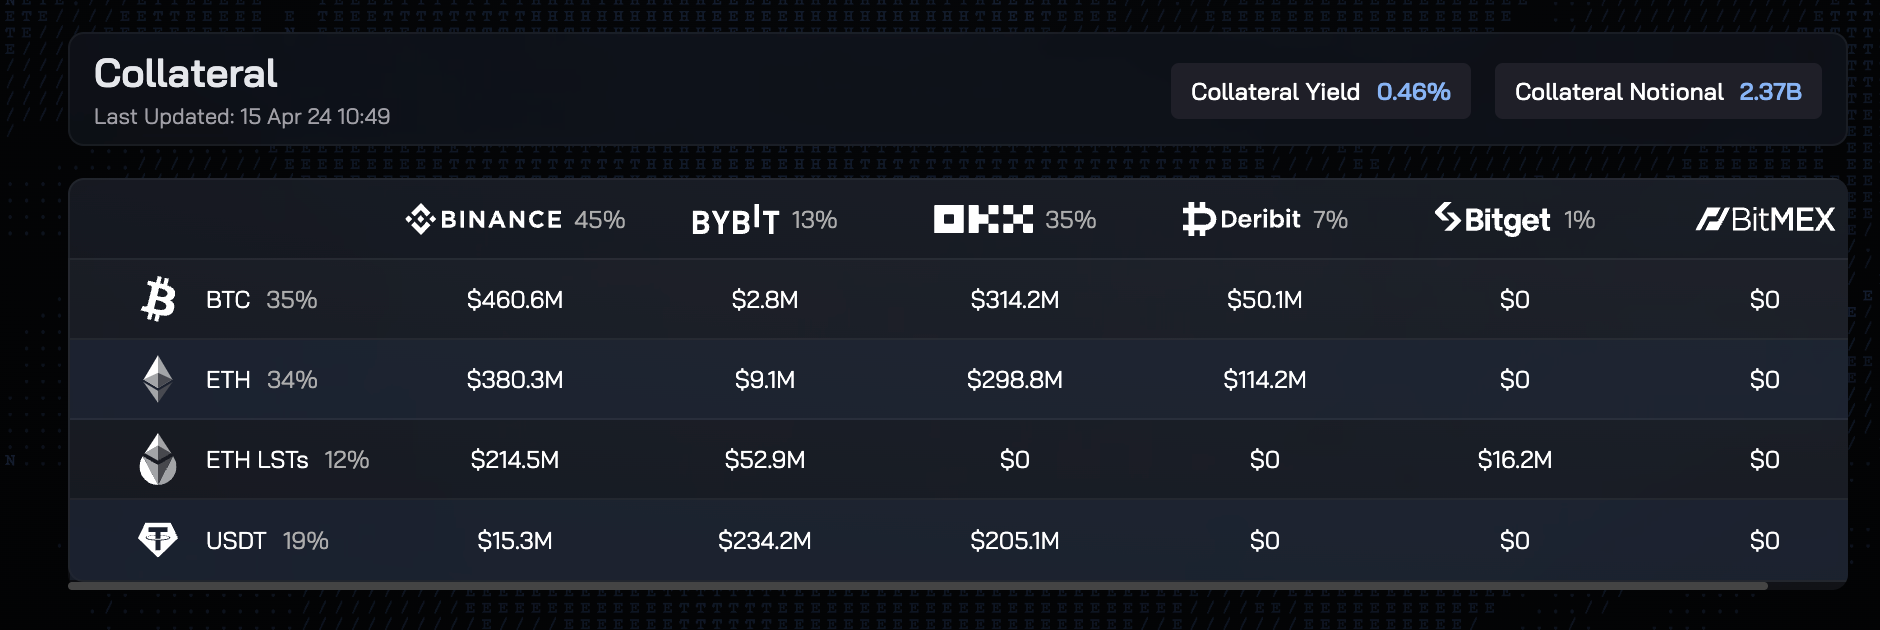The height and width of the screenshot is (630, 1880).
Task: Click the Collateral heading
Action: pos(186,73)
